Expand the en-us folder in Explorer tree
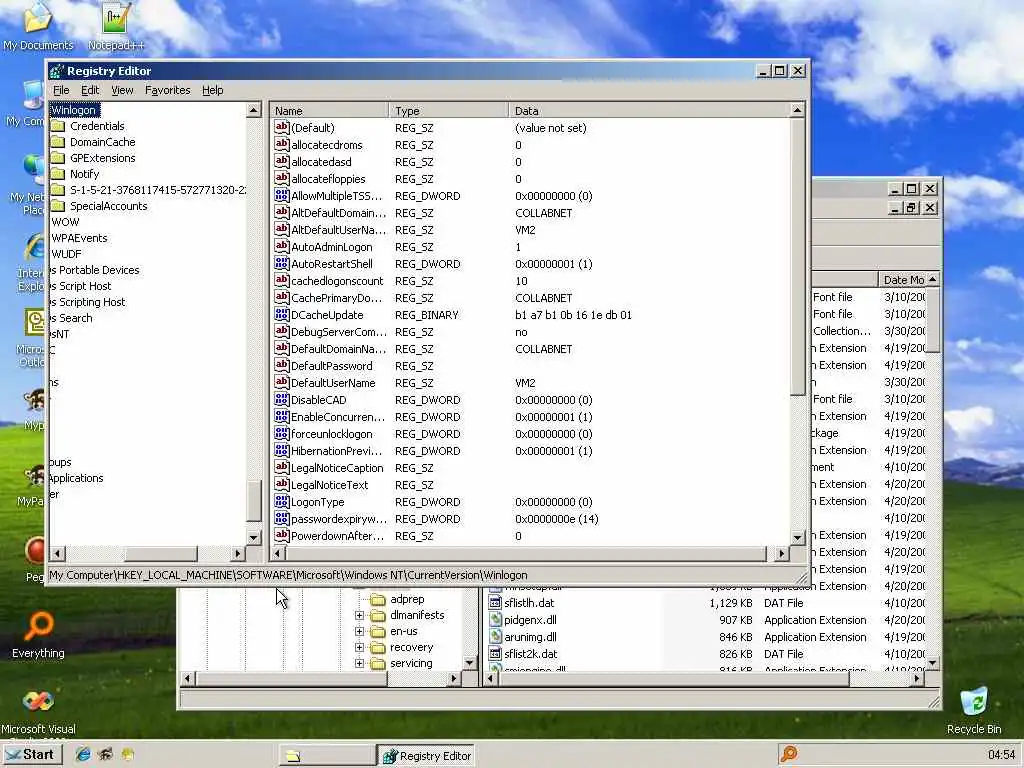 click(x=359, y=632)
